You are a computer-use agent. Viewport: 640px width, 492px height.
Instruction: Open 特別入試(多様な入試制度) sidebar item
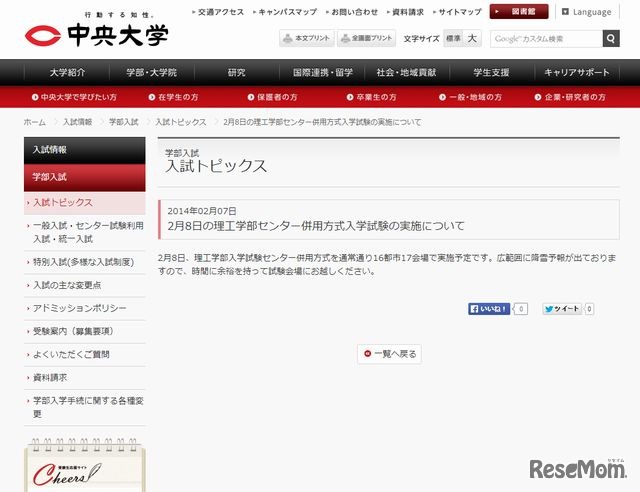[x=84, y=262]
